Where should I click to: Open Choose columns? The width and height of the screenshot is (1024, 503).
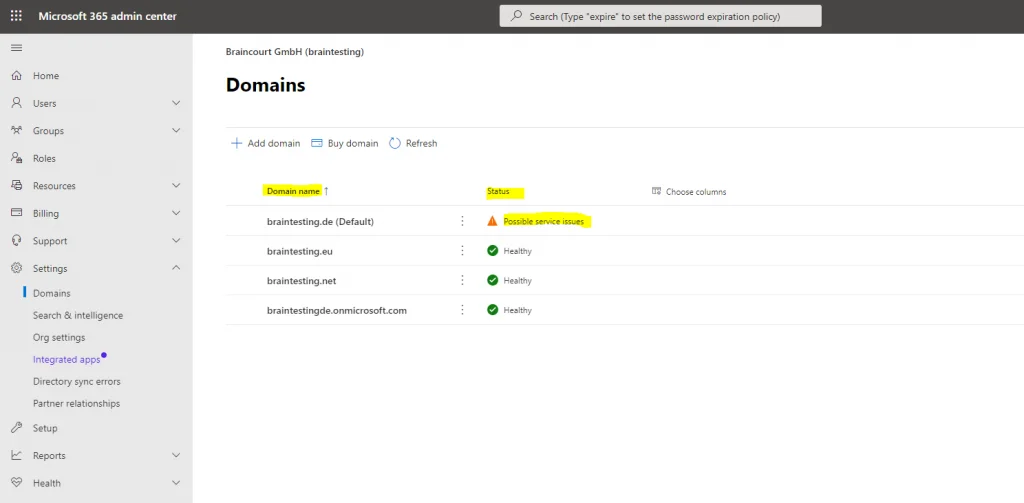pyautogui.click(x=689, y=191)
